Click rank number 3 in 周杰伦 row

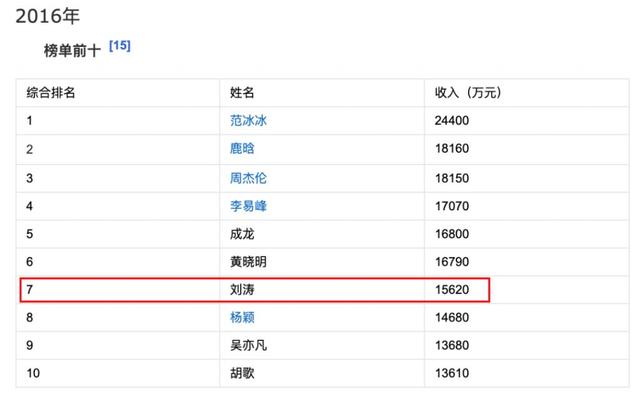[x=29, y=178]
